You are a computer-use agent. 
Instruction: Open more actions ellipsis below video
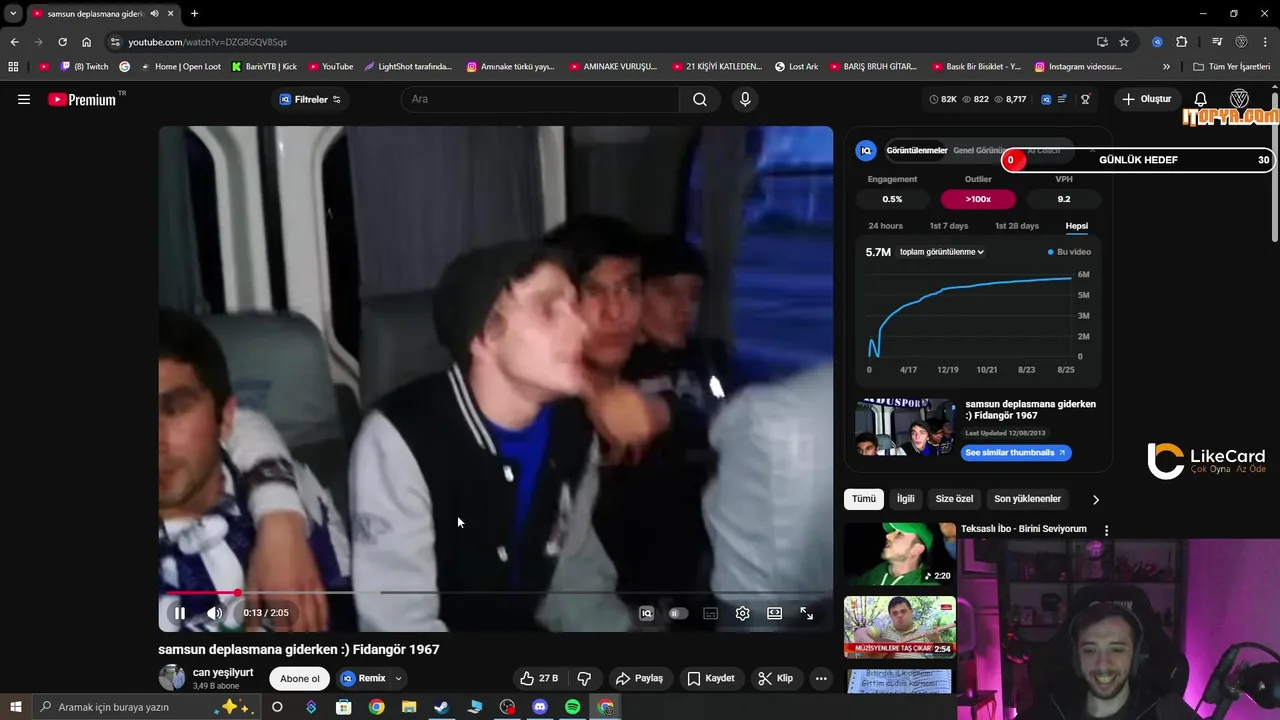click(x=821, y=678)
